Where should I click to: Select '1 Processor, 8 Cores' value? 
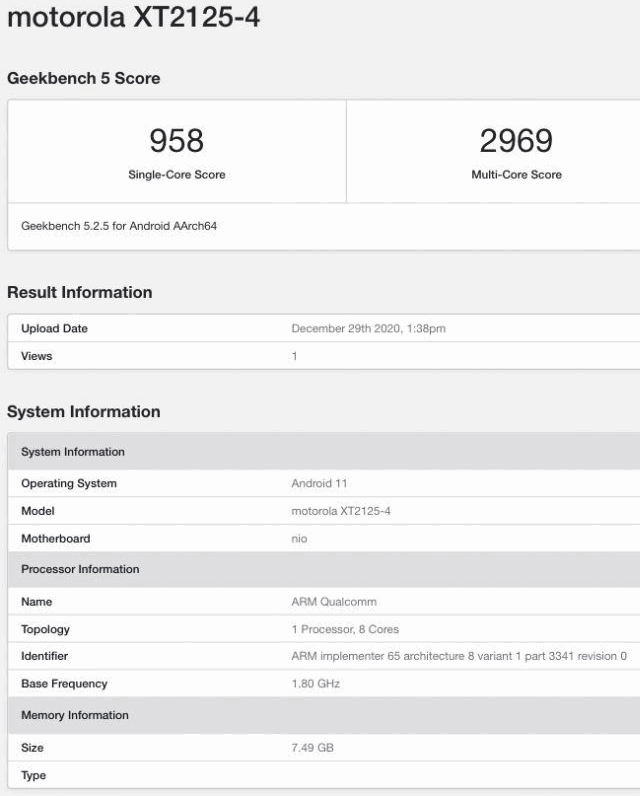click(345, 629)
